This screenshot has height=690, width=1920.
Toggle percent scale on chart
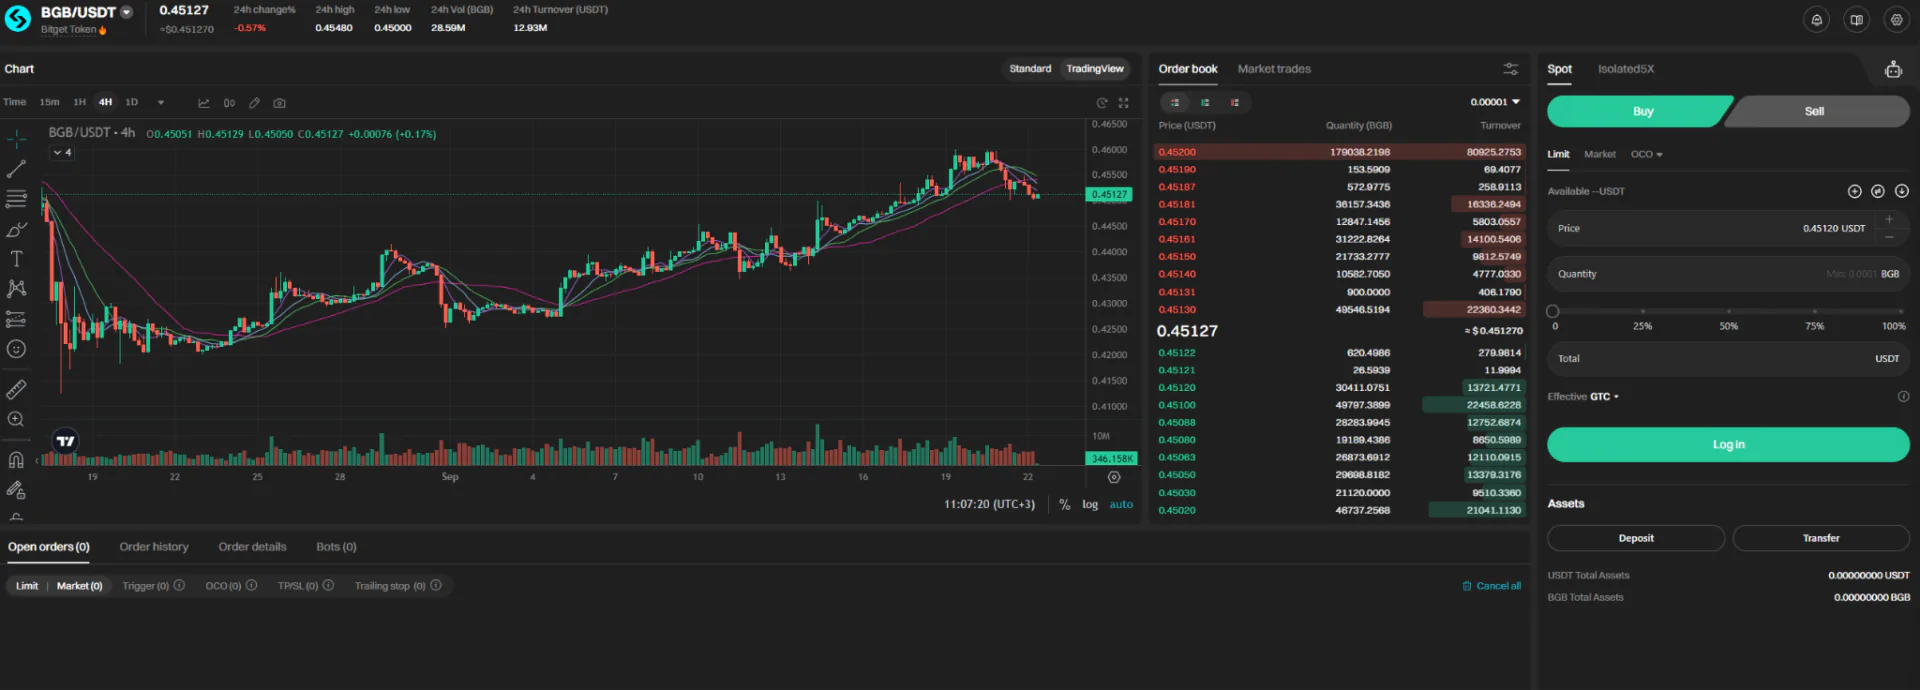click(x=1065, y=505)
